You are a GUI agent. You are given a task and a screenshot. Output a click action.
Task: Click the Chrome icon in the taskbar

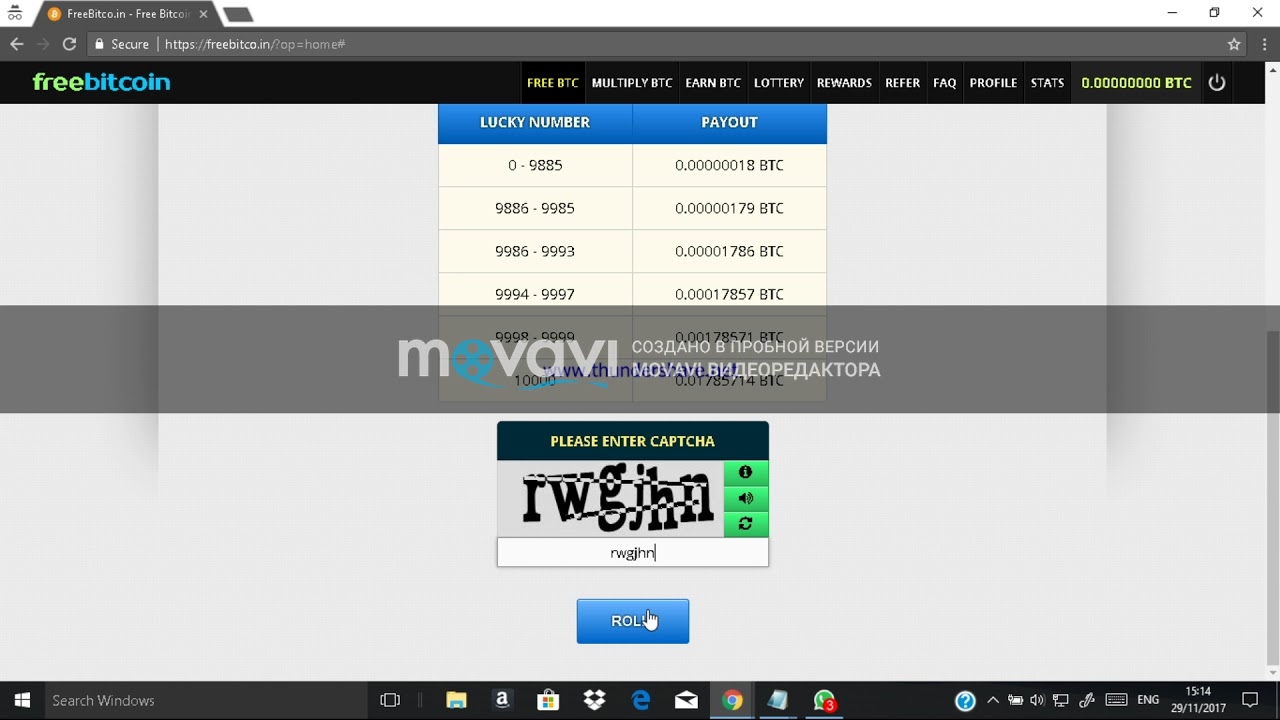pyautogui.click(x=732, y=700)
